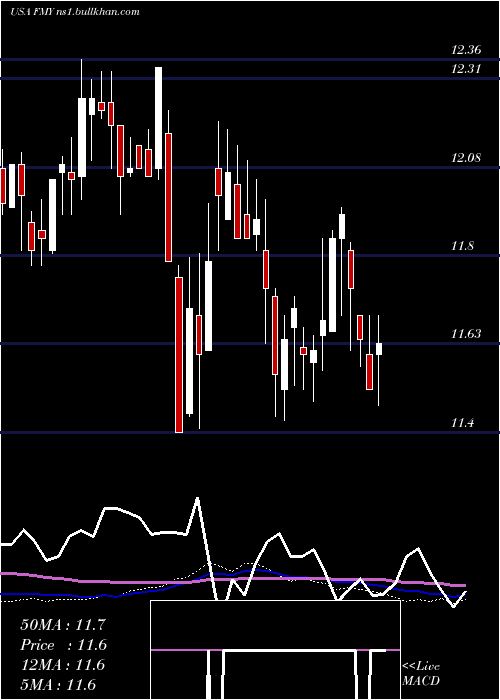Click the 12.36 price level label
The width and height of the screenshot is (500, 700).
click(466, 50)
